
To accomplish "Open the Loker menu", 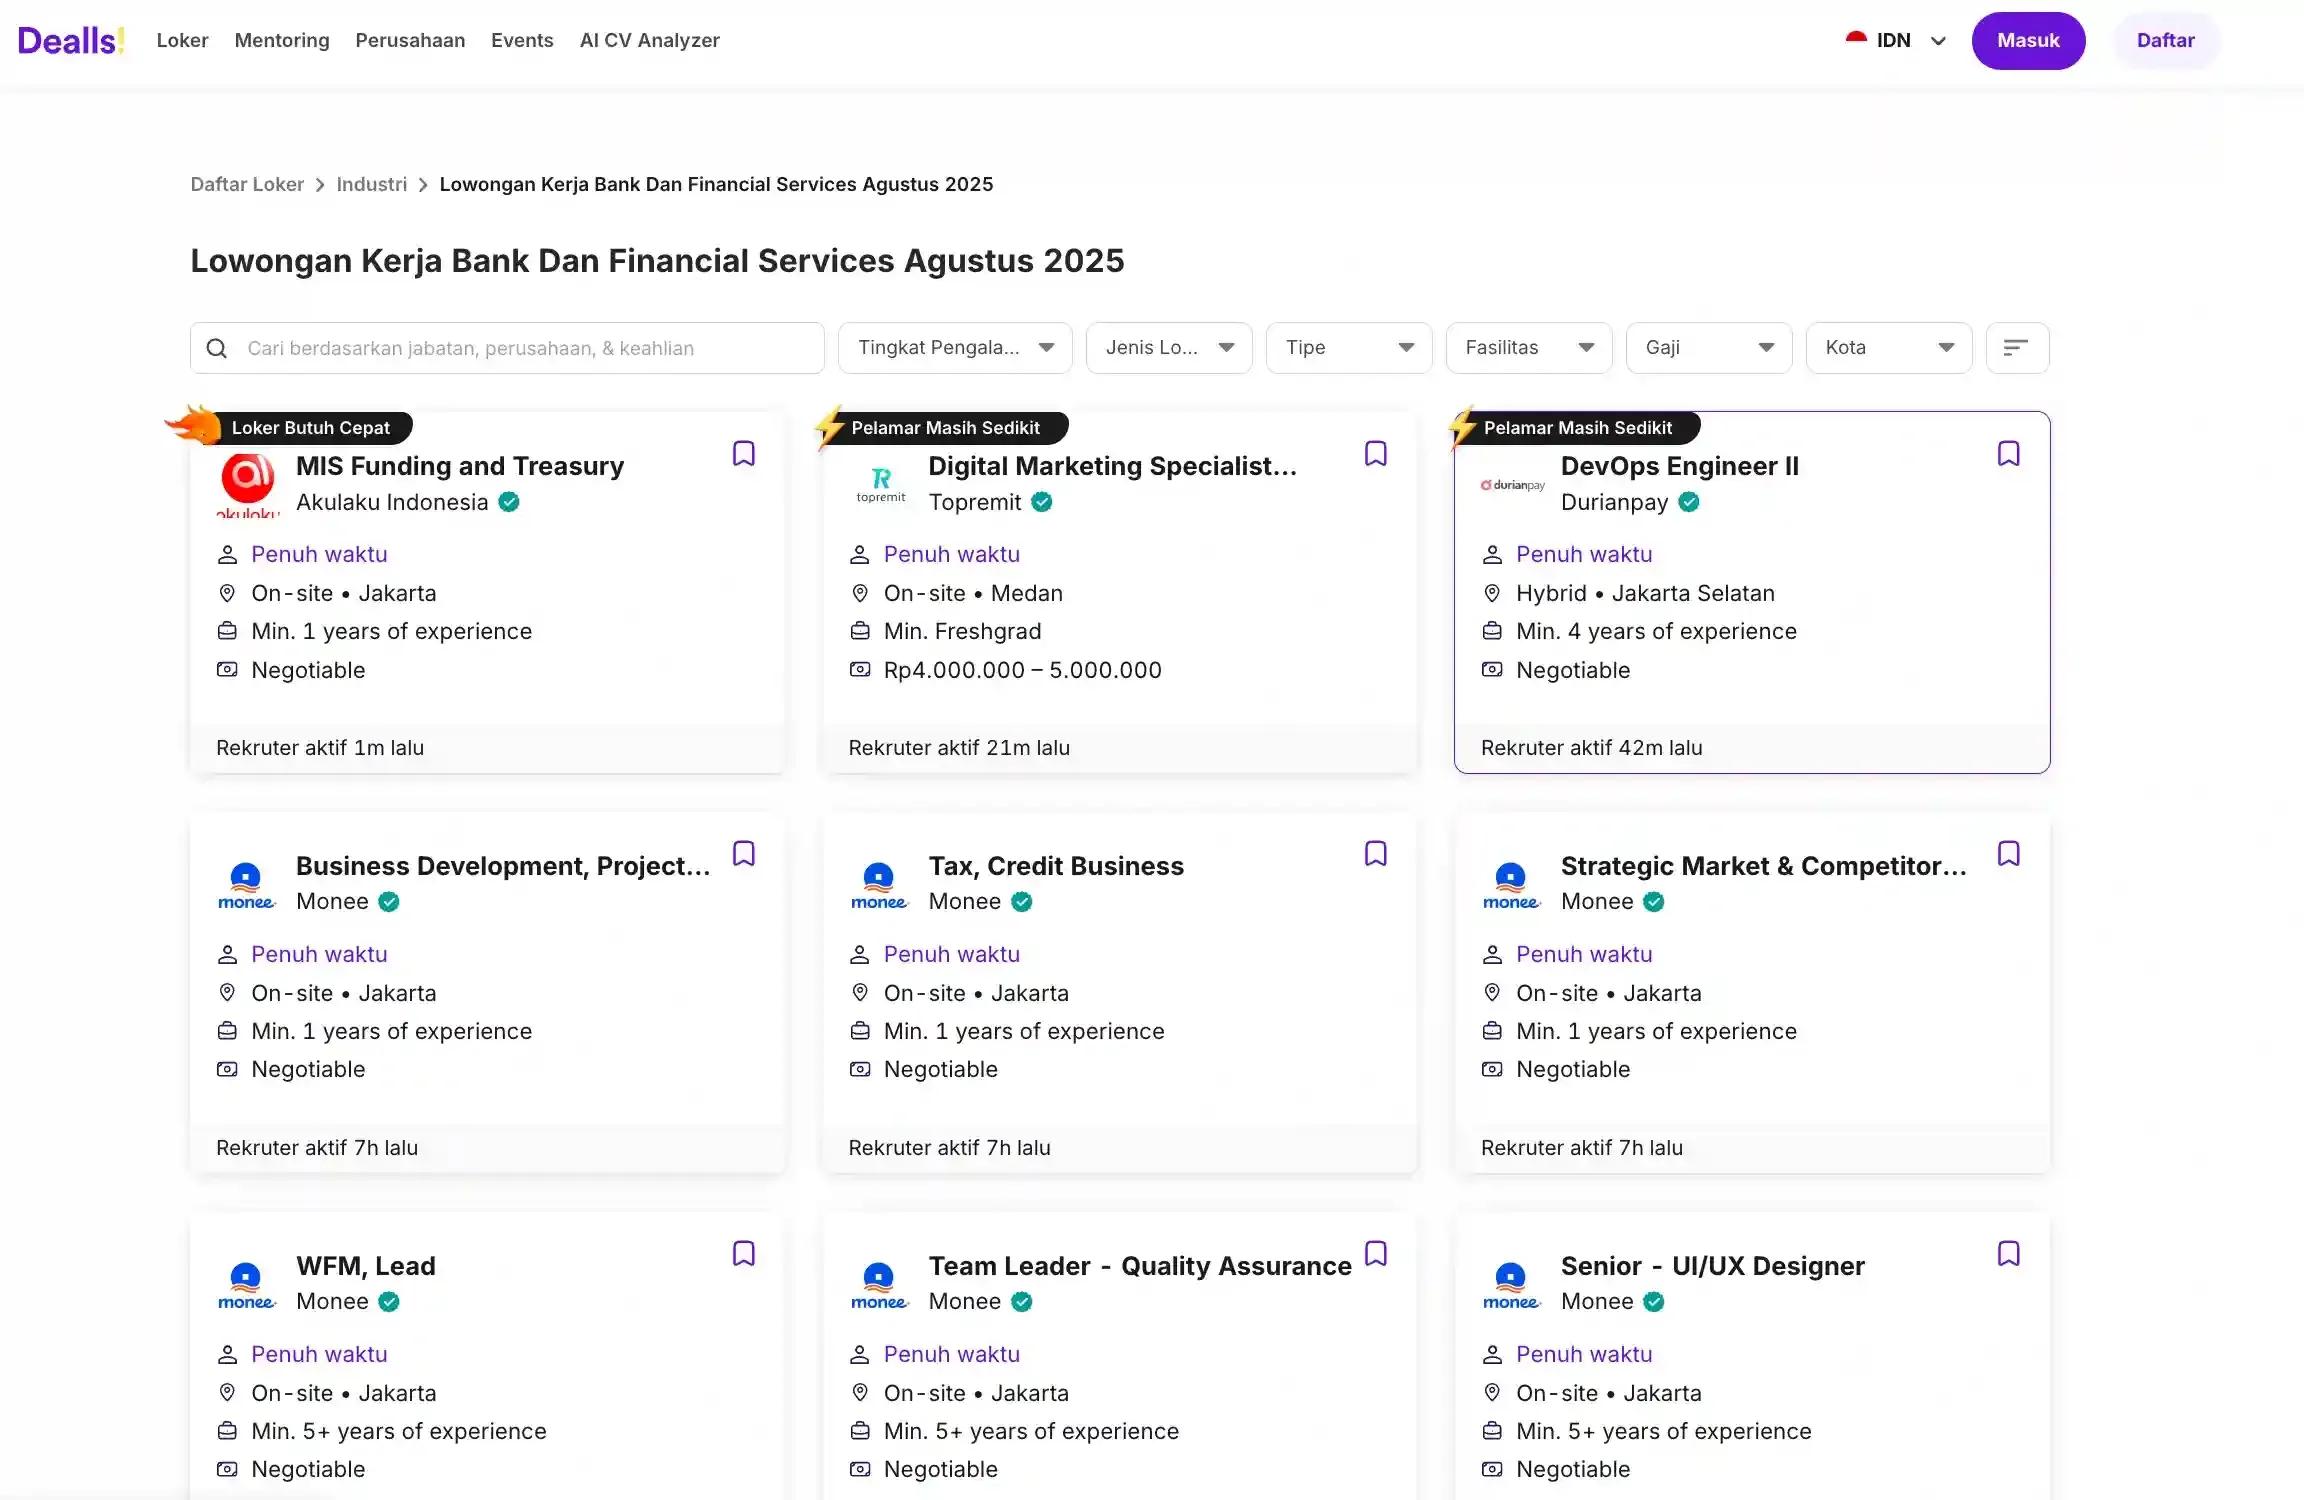I will tap(182, 40).
